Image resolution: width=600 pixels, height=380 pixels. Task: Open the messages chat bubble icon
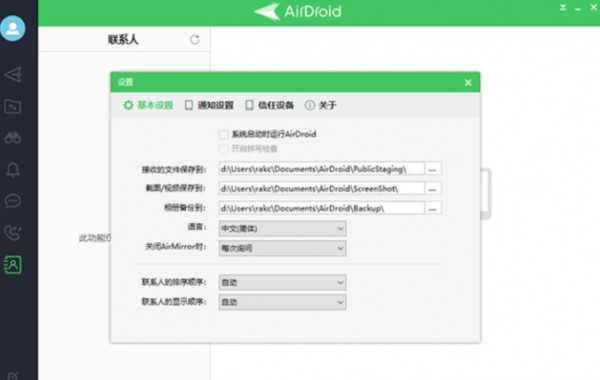click(x=13, y=201)
